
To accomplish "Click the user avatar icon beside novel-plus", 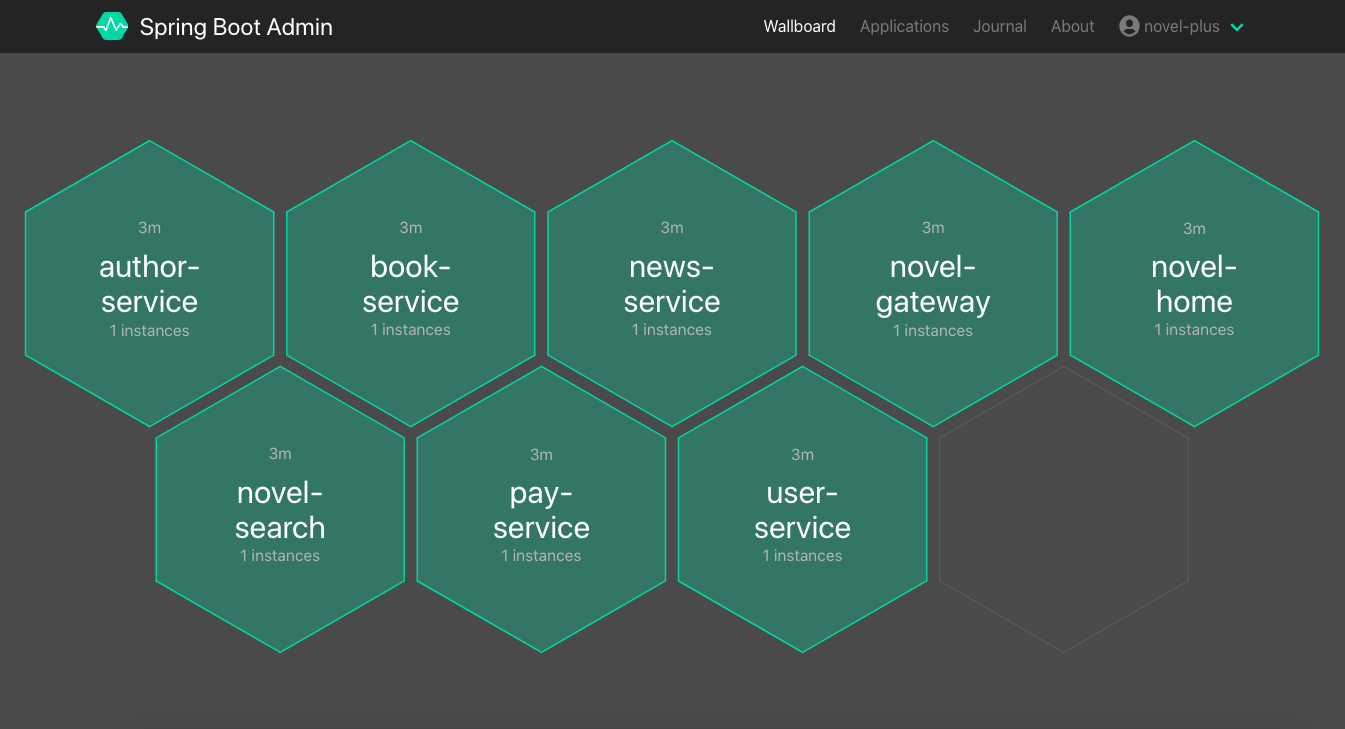I will coord(1129,27).
